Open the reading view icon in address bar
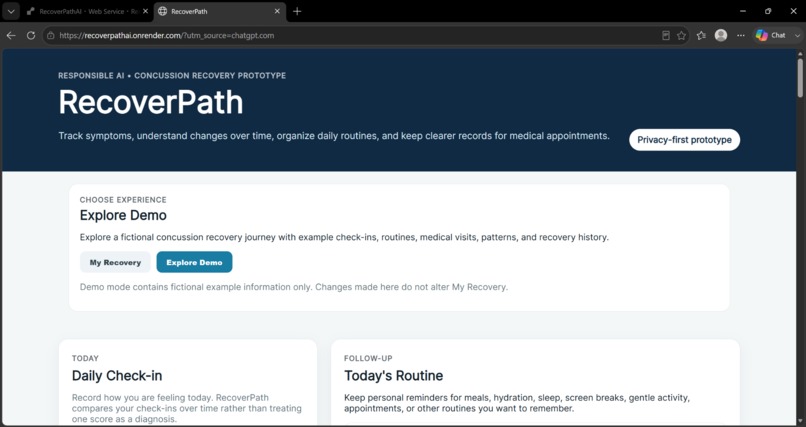Screen dimensions: 806x427 point(666,35)
